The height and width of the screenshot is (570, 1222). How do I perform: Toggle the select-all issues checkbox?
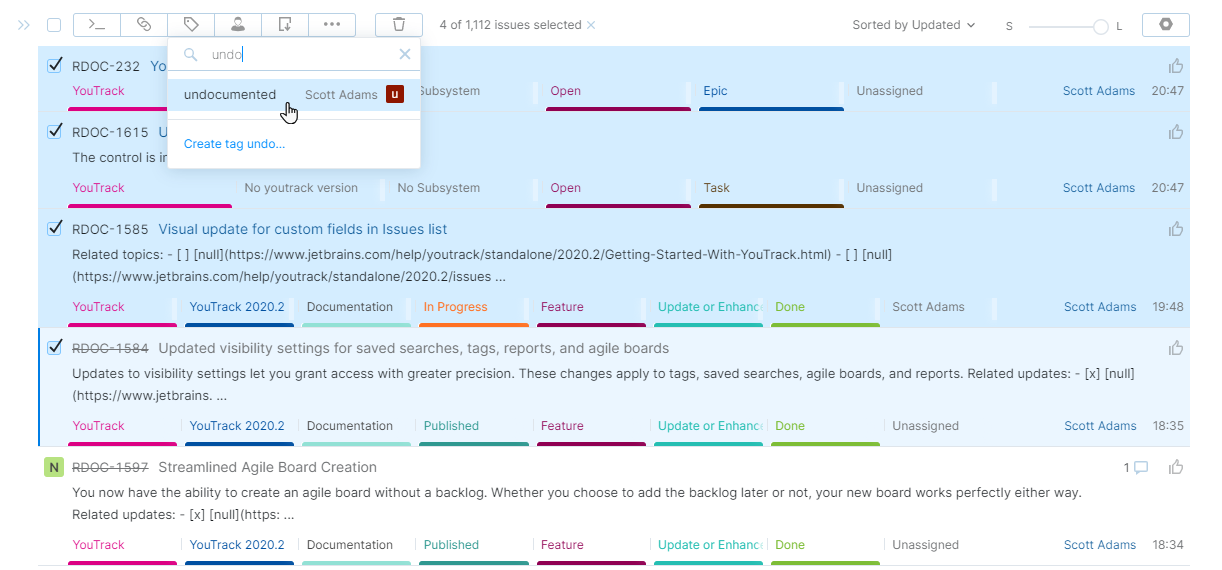point(54,25)
